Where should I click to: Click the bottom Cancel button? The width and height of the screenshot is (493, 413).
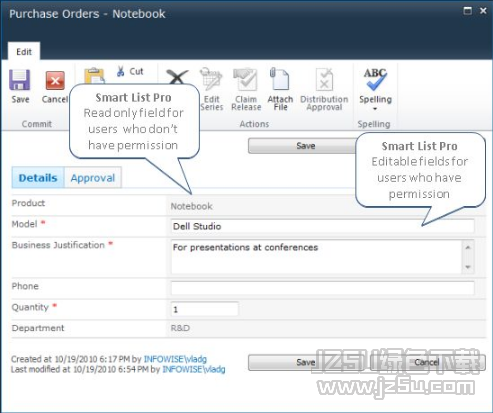pyautogui.click(x=427, y=362)
